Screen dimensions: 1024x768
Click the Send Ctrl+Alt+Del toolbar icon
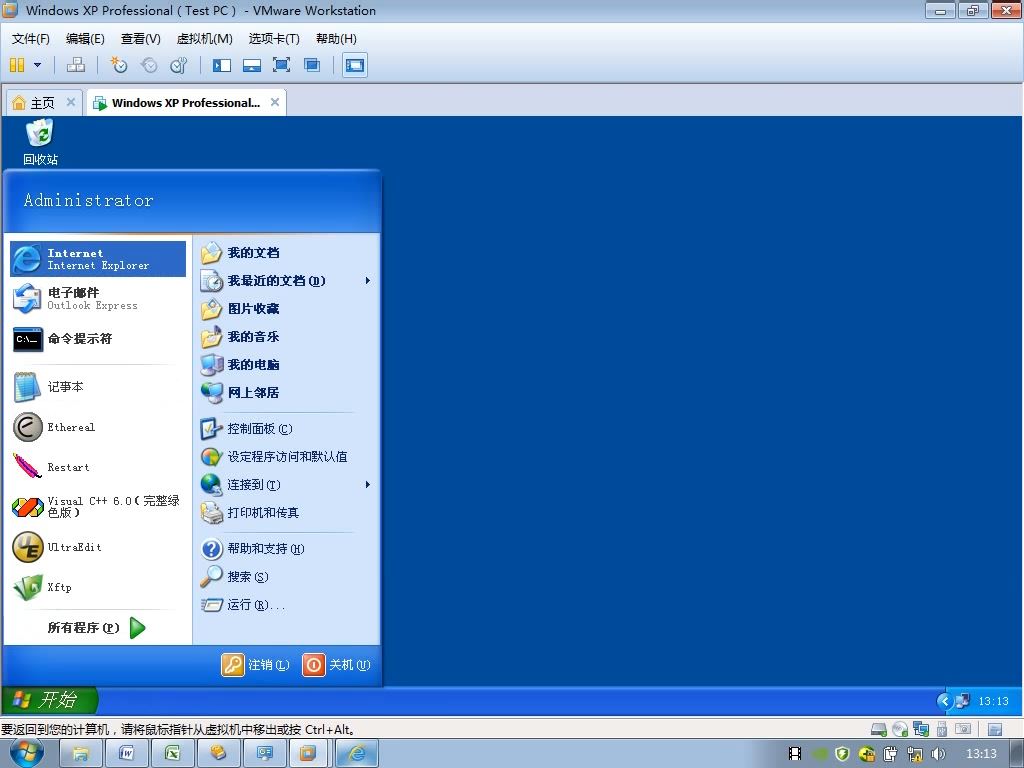coord(76,65)
